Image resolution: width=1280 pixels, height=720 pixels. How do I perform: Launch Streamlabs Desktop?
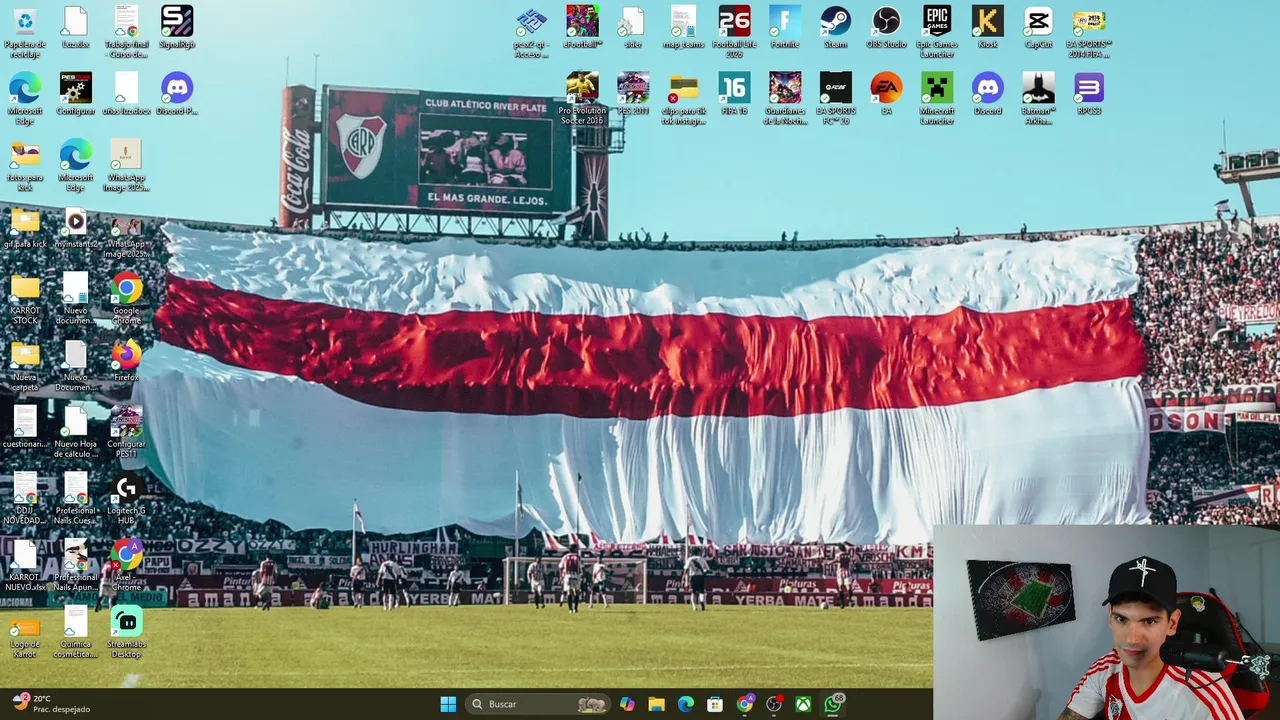[126, 632]
